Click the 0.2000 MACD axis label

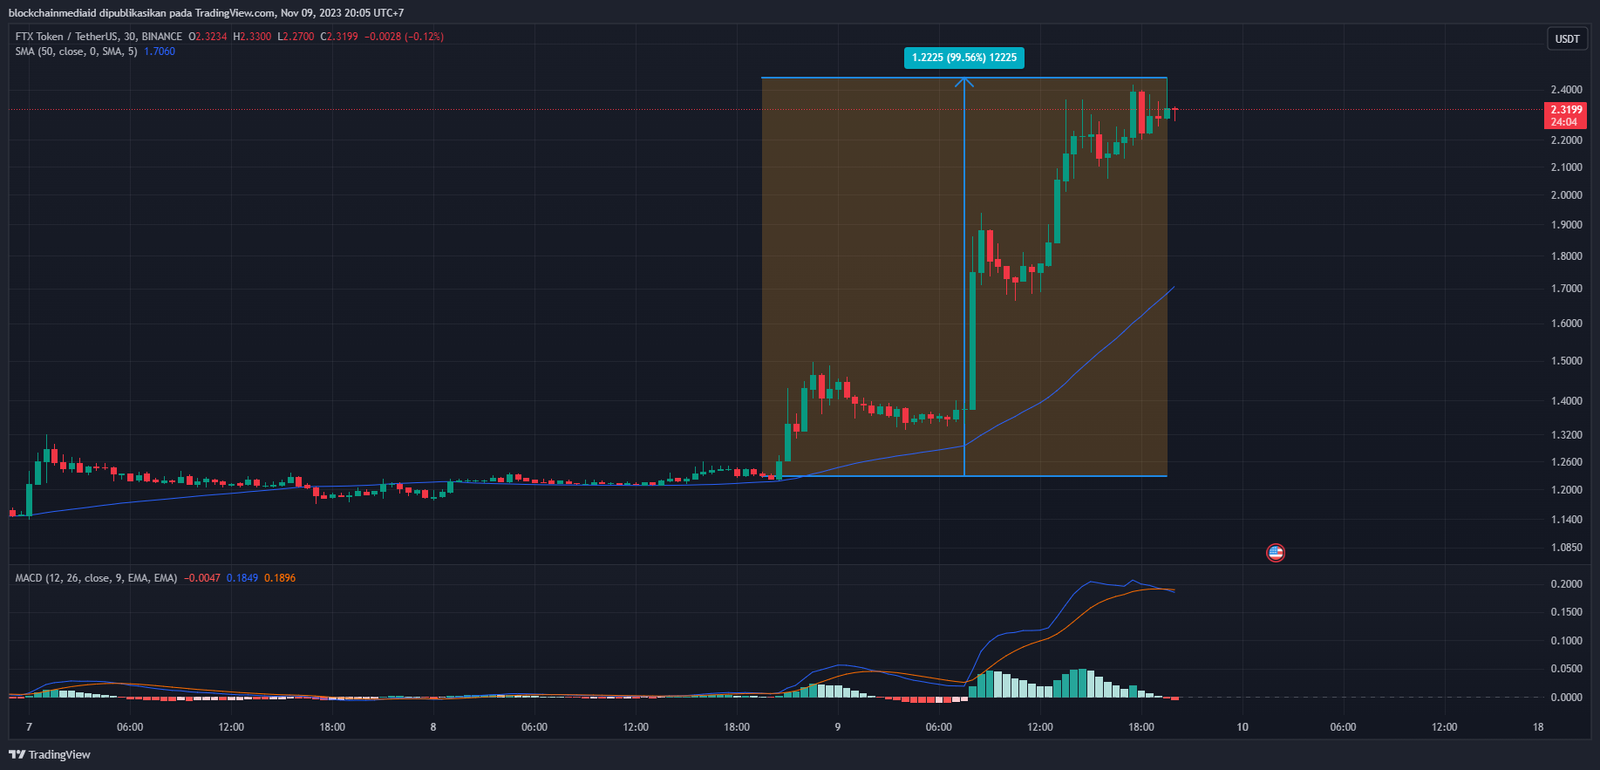pyautogui.click(x=1566, y=584)
